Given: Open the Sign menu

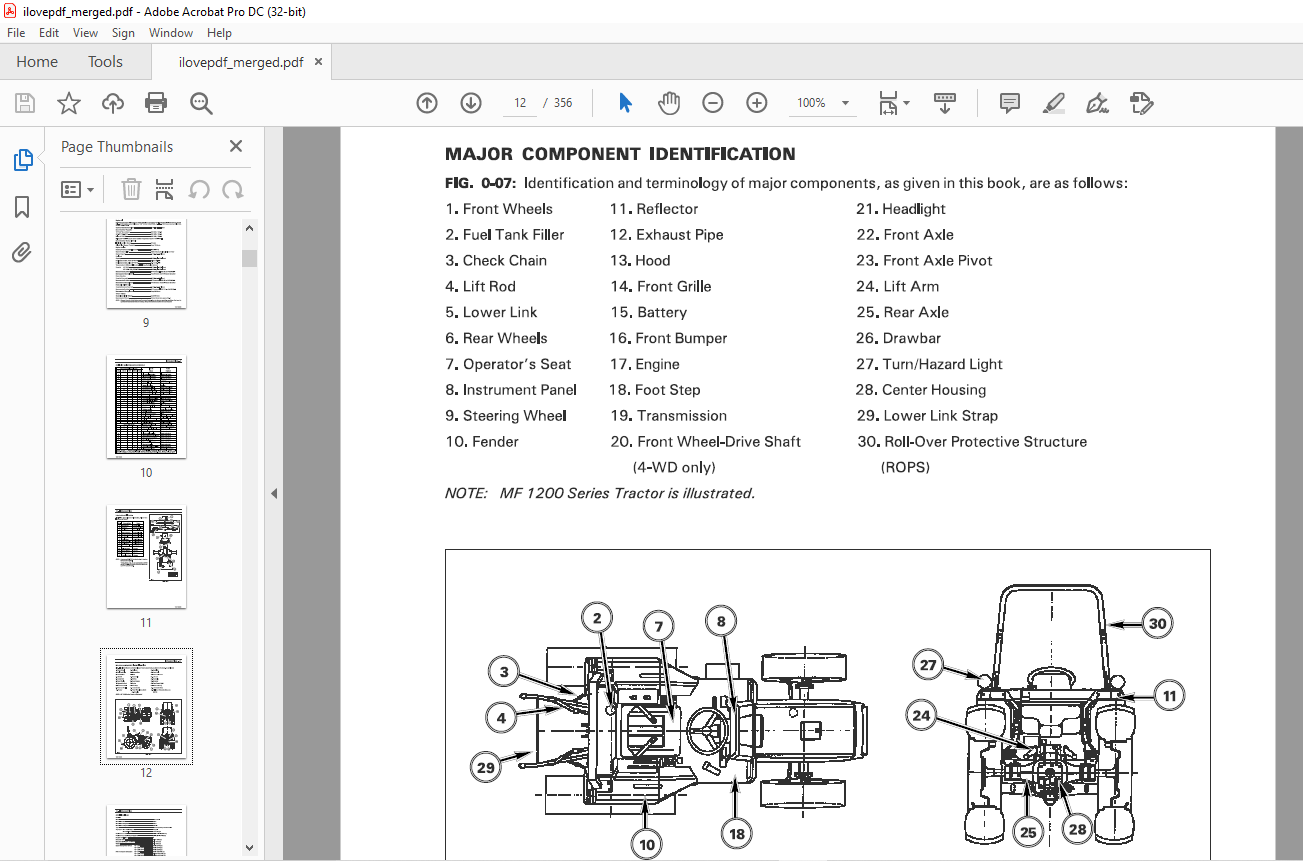Looking at the screenshot, I should [123, 33].
